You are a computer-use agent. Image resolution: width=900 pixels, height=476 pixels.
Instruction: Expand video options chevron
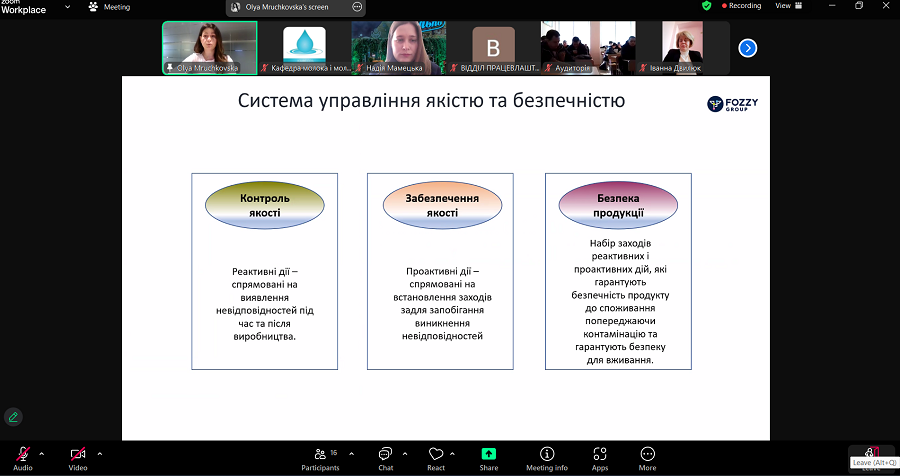(x=99, y=454)
